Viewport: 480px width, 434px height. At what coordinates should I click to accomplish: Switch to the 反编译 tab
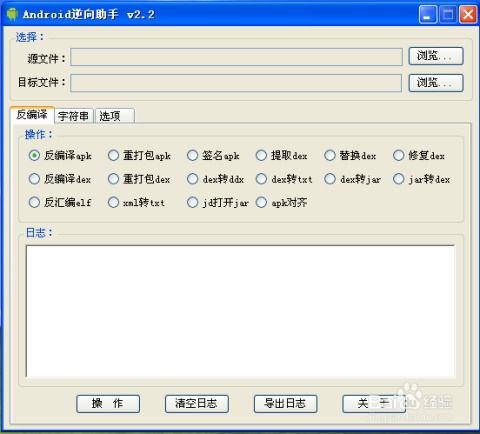coord(32,115)
